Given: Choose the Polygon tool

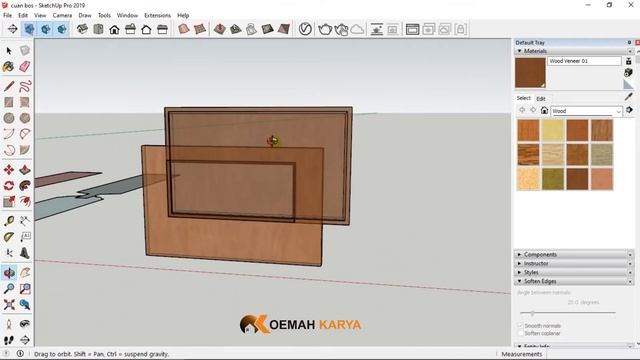Looking at the screenshot, I should [x=25, y=118].
